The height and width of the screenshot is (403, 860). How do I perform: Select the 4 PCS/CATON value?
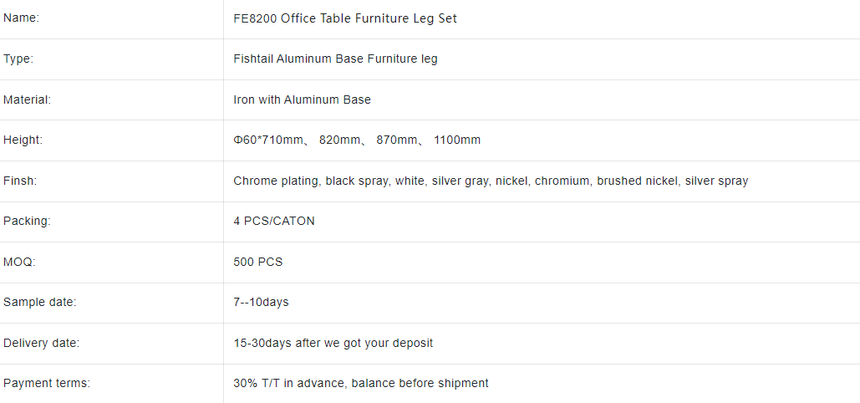(274, 221)
